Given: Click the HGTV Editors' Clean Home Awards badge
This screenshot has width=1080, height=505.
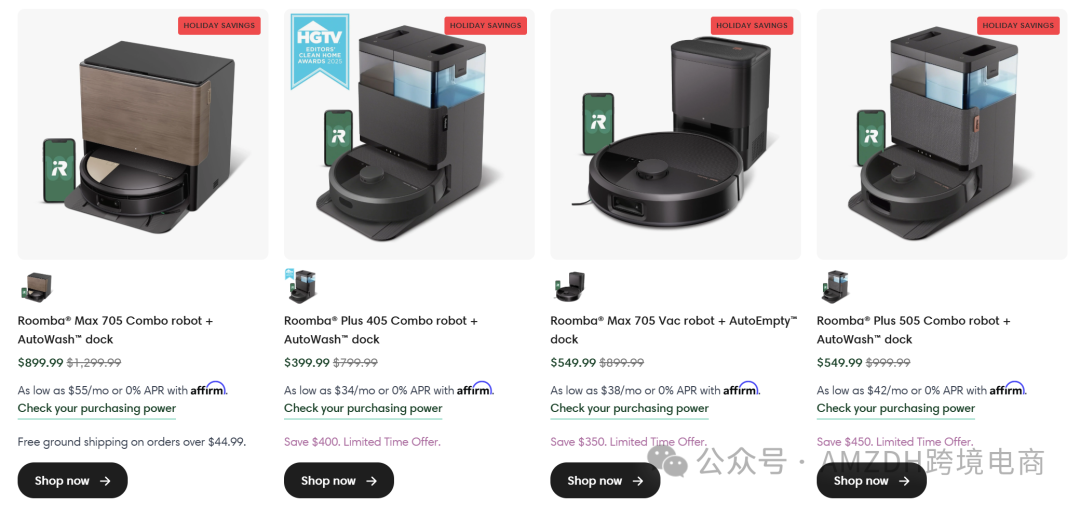Looking at the screenshot, I should [x=320, y=51].
